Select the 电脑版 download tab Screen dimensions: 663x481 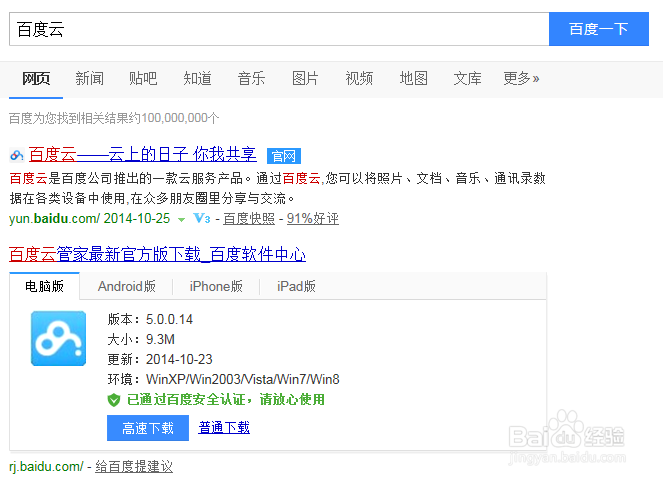point(44,286)
